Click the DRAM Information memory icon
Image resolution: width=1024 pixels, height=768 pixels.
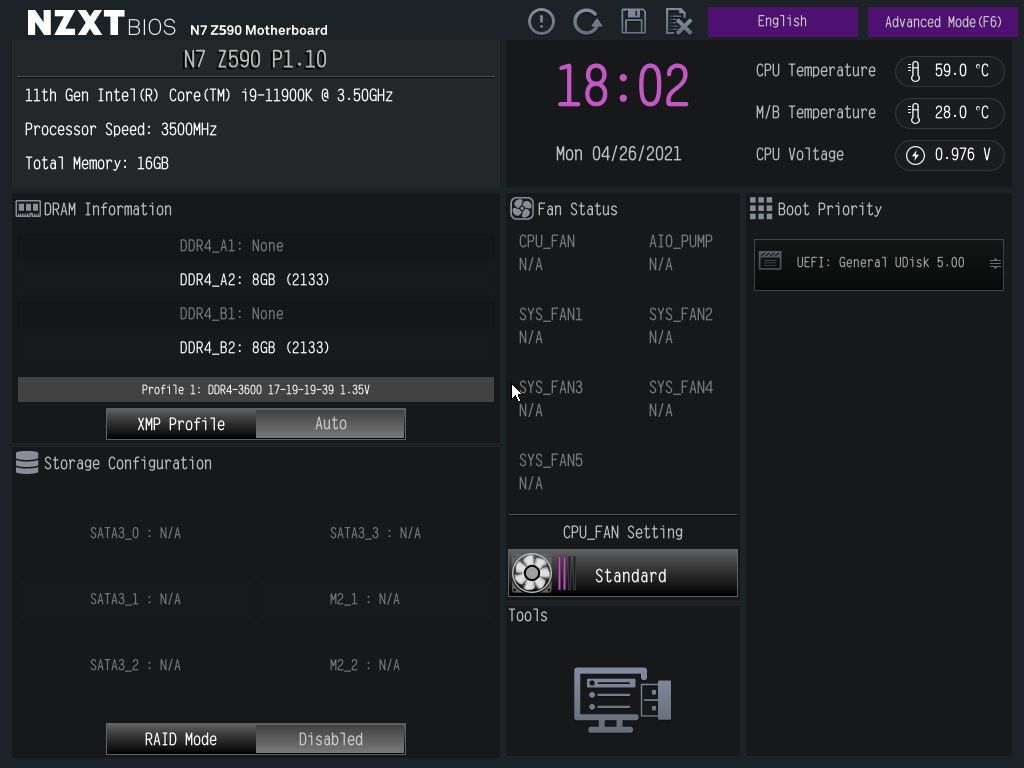pyautogui.click(x=28, y=209)
